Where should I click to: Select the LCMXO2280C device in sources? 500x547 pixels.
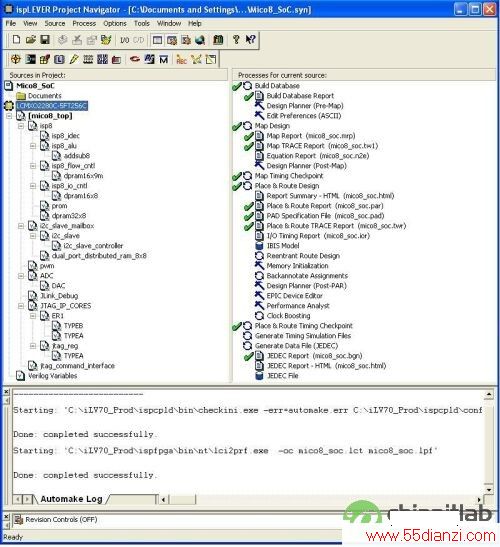(52, 106)
